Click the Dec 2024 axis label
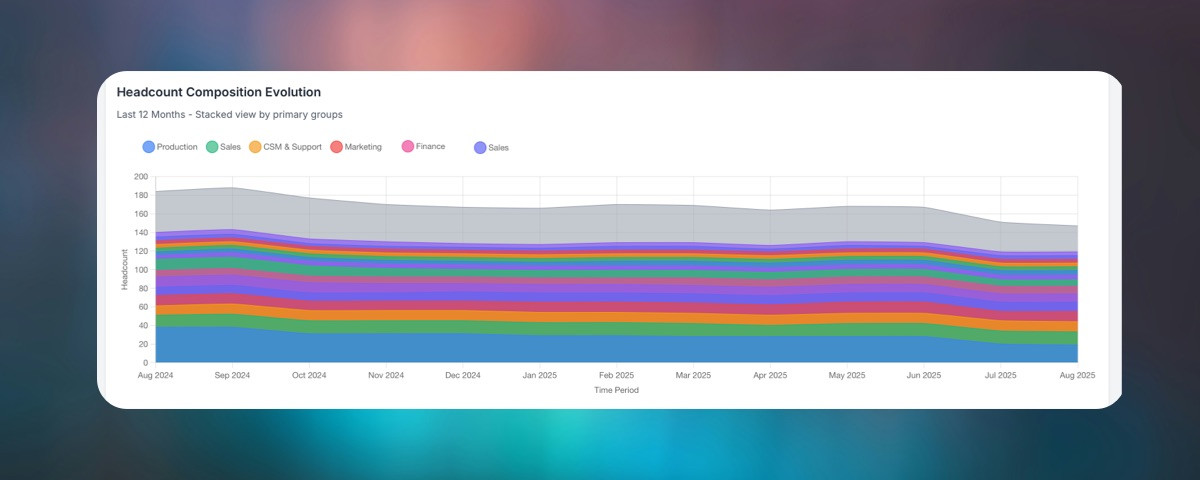The width and height of the screenshot is (1200, 480). point(463,376)
